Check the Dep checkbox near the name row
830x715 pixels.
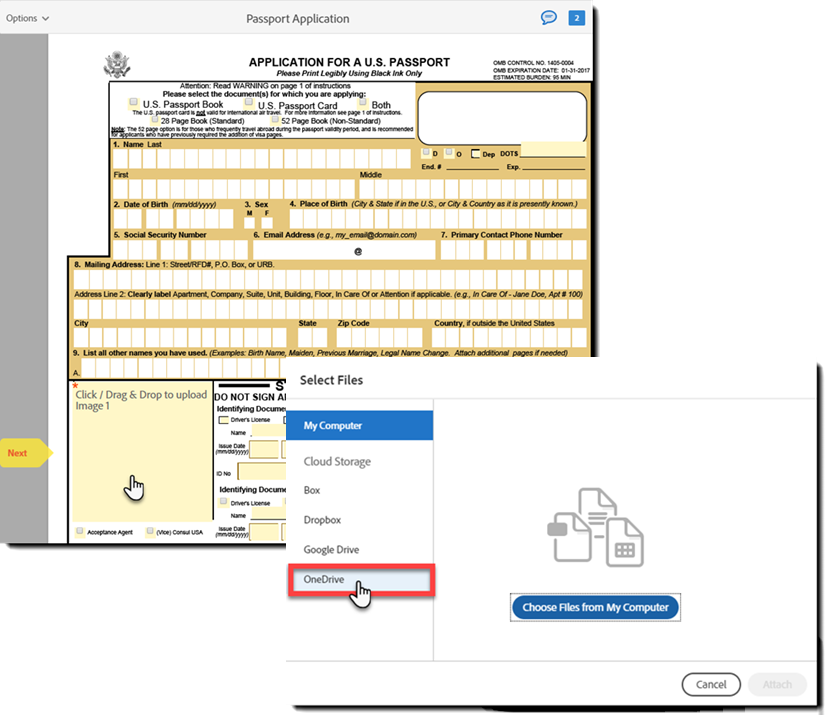474,153
